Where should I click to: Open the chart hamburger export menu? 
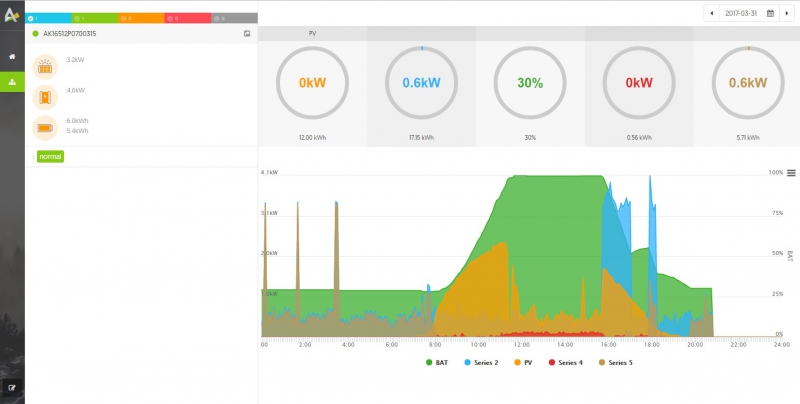(791, 173)
